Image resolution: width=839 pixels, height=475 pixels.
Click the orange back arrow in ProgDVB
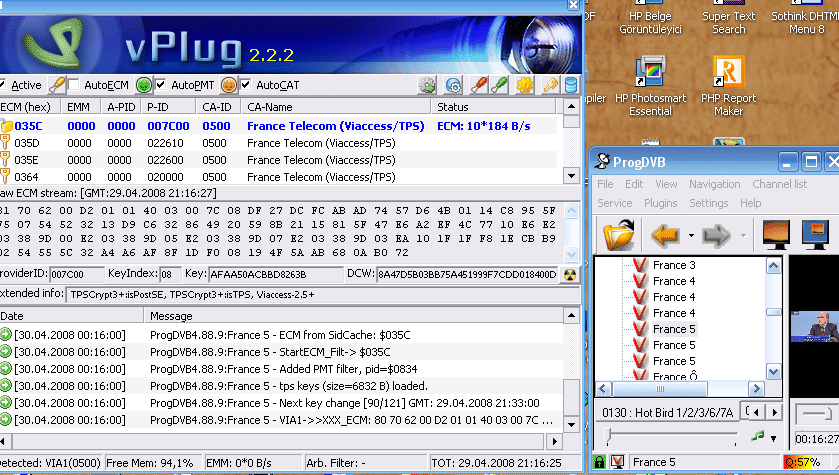pos(665,235)
